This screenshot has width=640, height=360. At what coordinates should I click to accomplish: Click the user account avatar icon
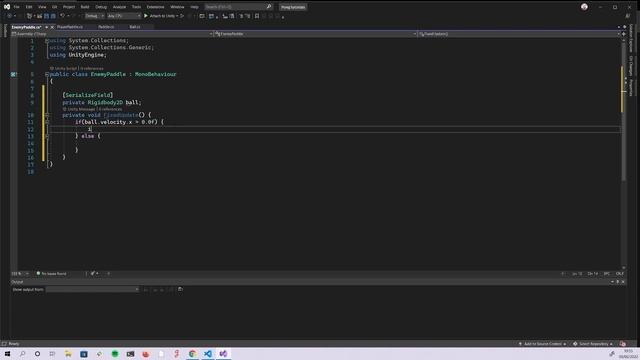point(584,7)
